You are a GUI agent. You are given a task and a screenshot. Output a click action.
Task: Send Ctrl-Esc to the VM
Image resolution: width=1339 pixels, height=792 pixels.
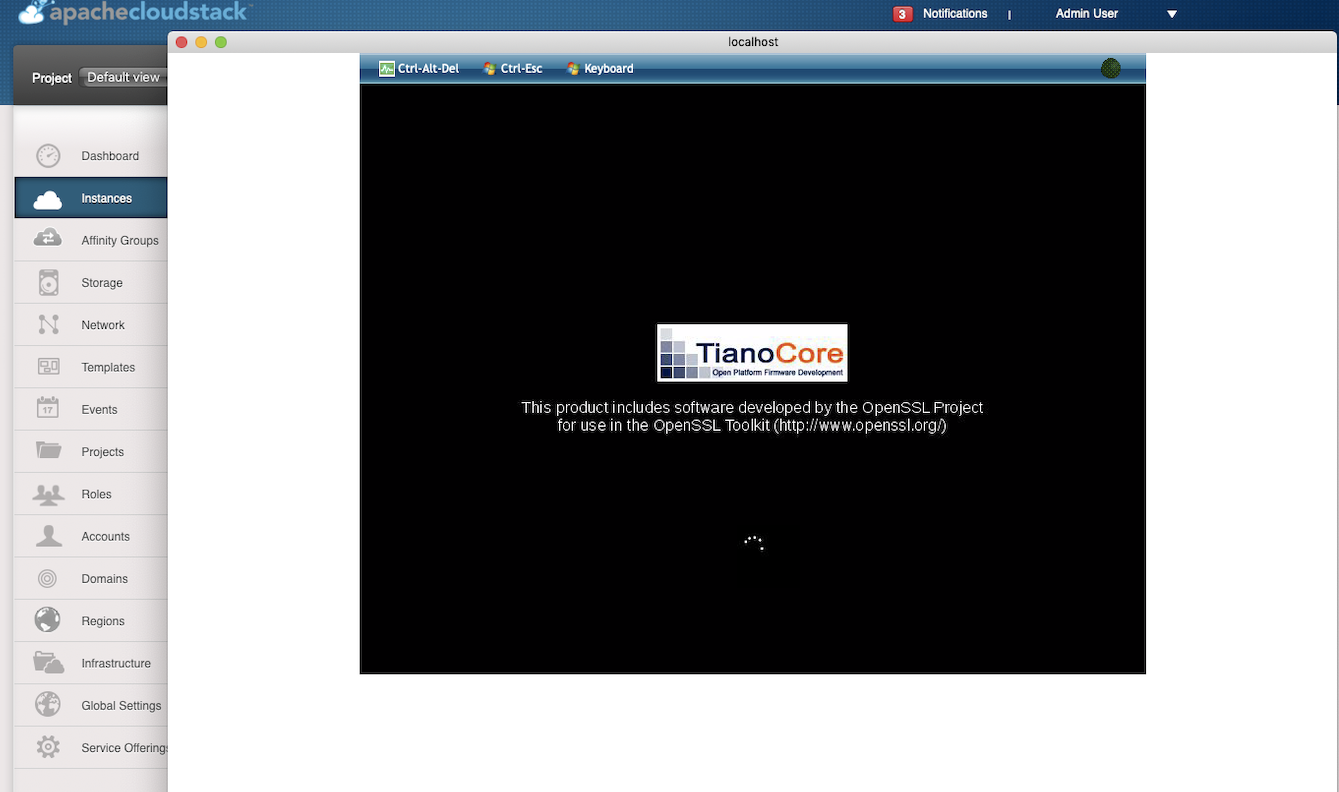click(x=513, y=69)
